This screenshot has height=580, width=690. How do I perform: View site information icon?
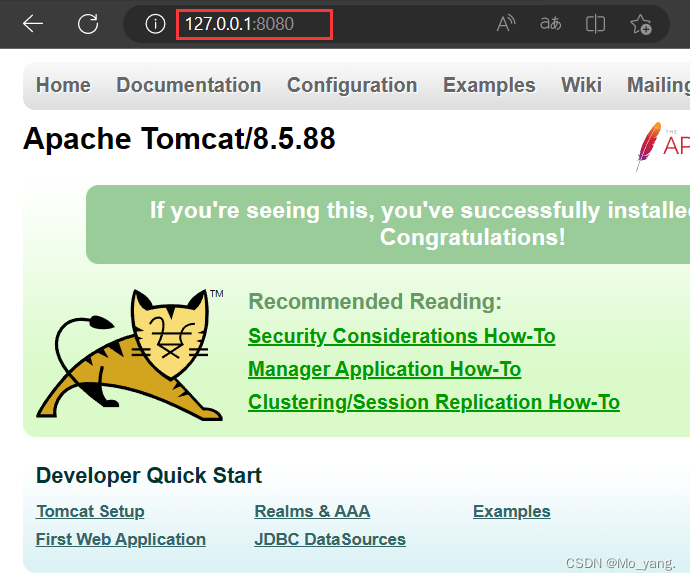155,24
